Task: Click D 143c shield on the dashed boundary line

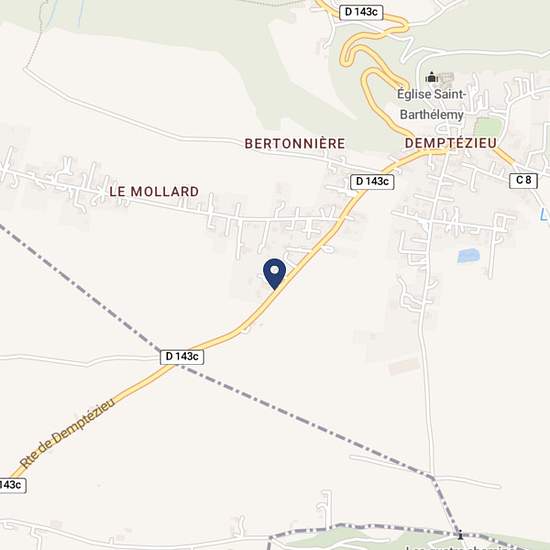Action: [182, 357]
